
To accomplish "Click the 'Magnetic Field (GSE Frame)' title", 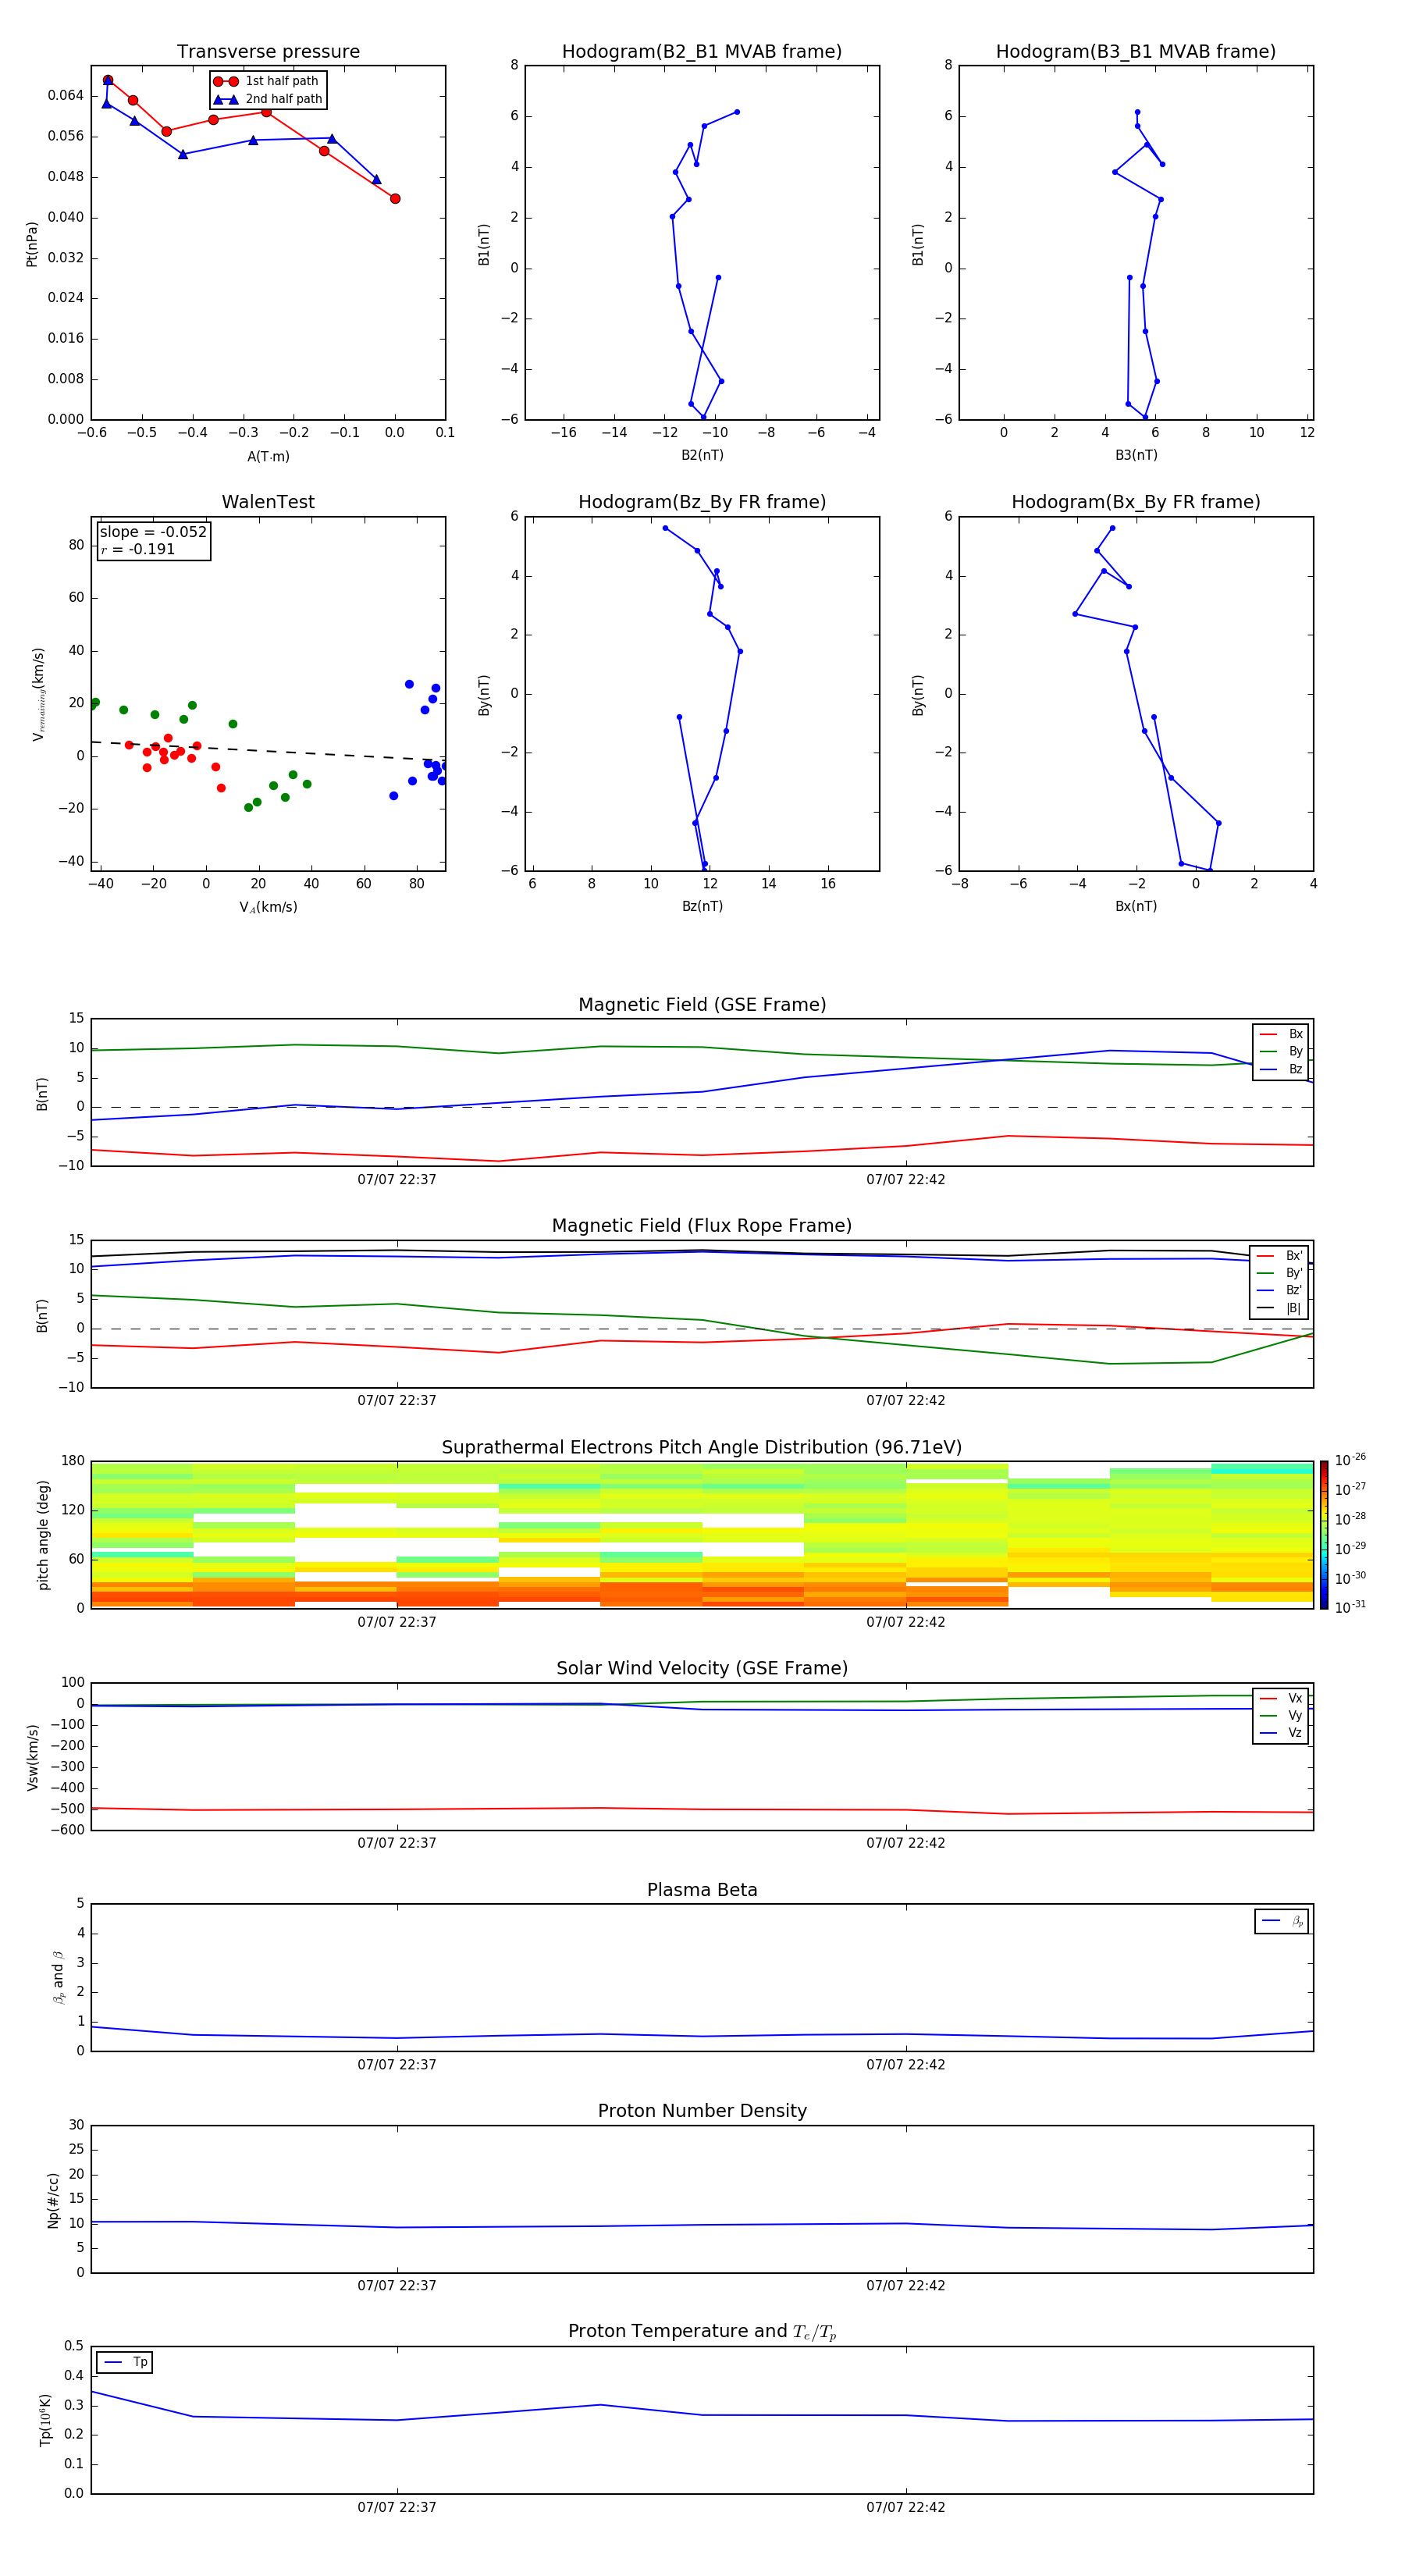I will pyautogui.click(x=702, y=1005).
